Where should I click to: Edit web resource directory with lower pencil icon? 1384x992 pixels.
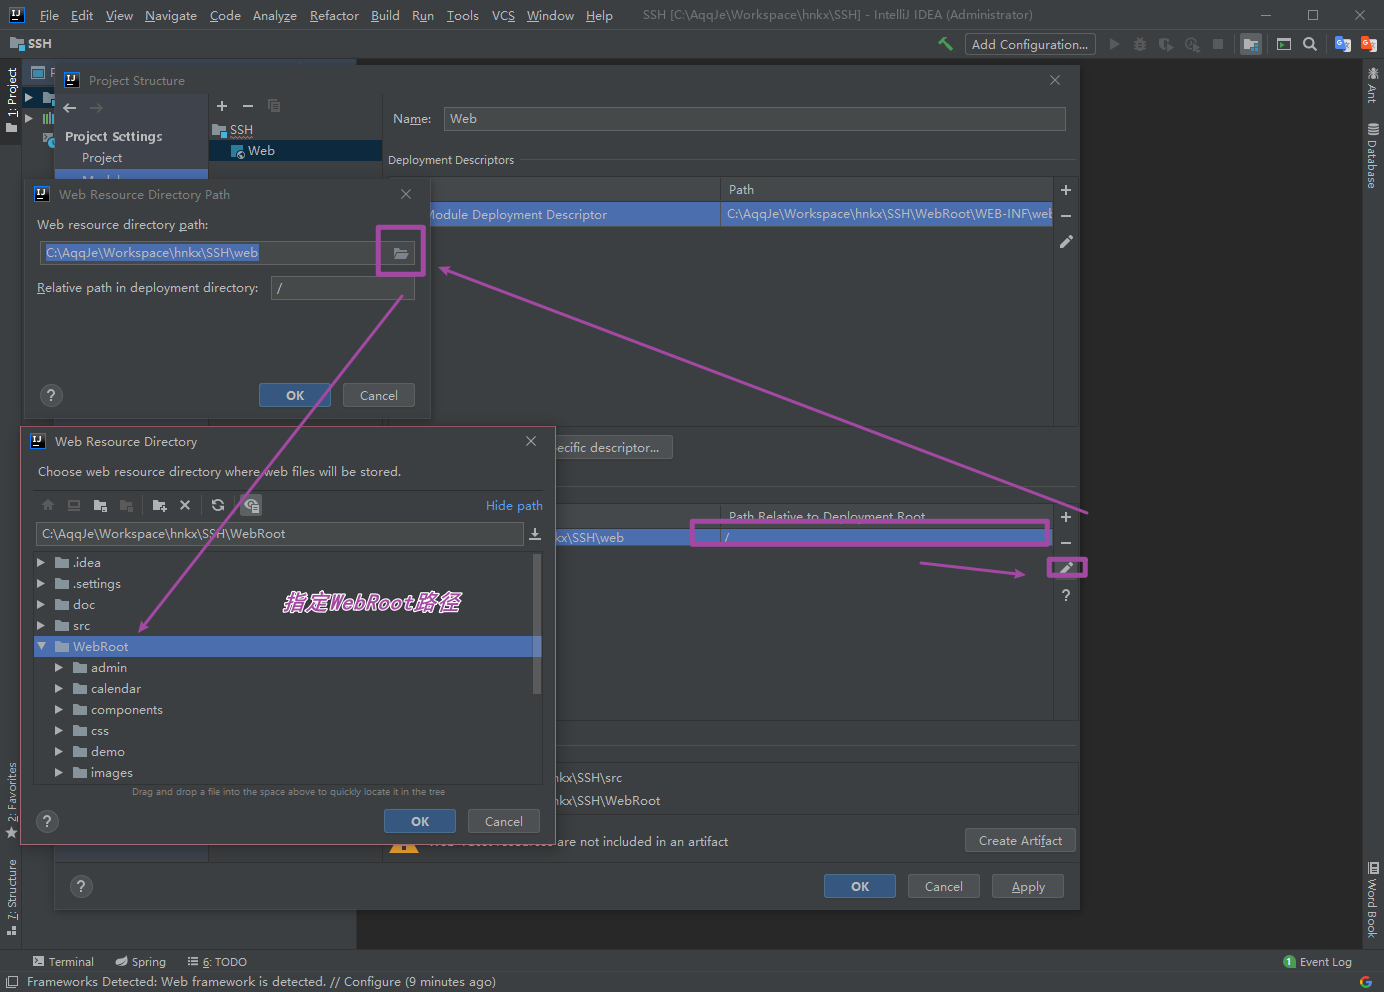1066,568
